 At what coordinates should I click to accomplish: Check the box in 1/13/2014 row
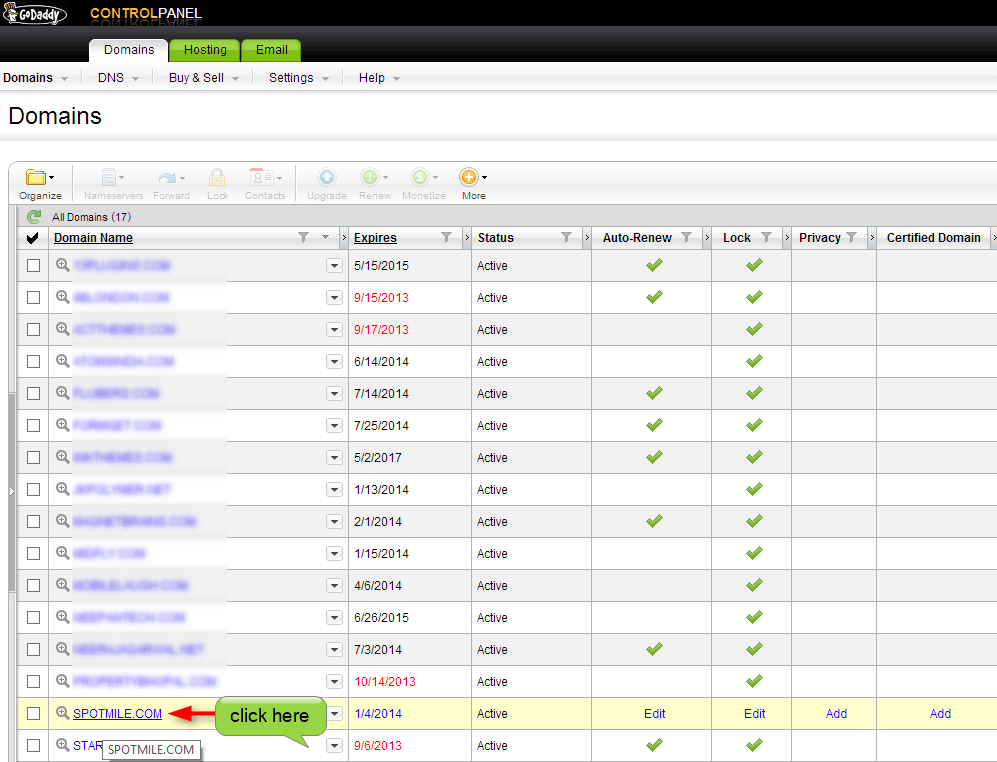point(34,490)
